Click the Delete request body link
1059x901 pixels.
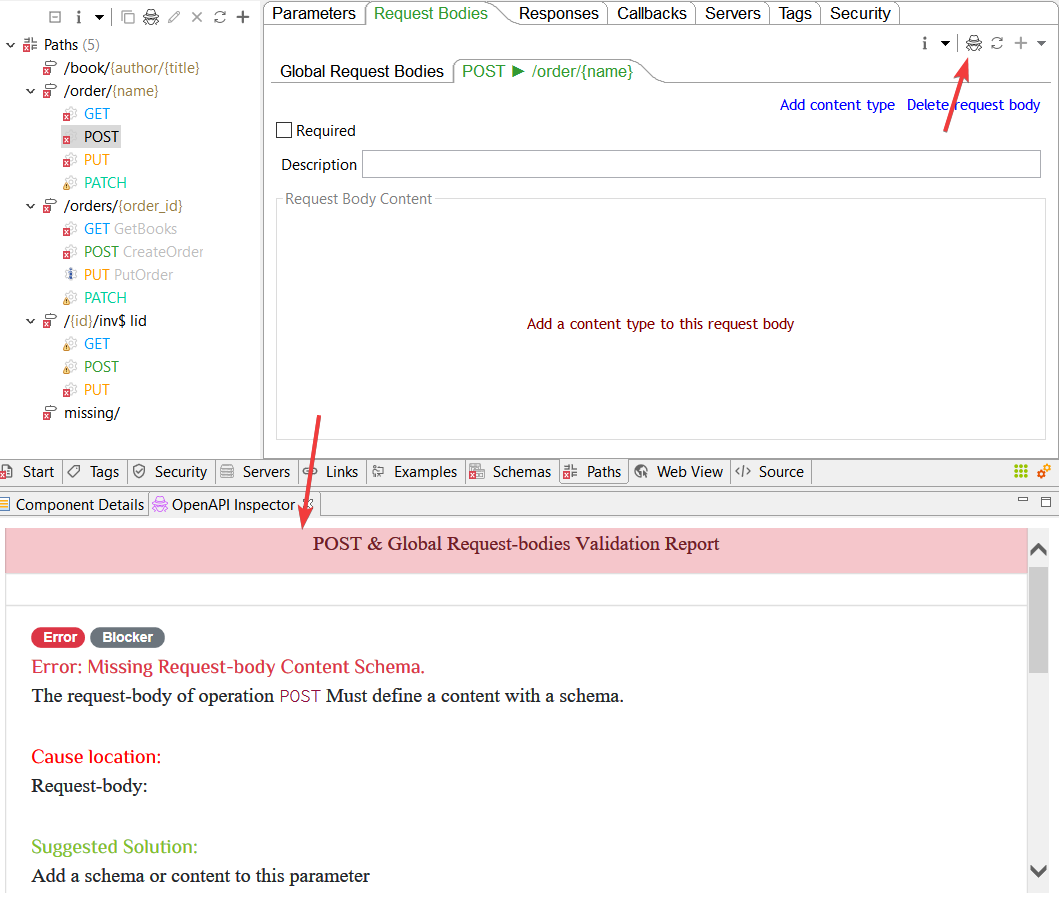[x=973, y=105]
